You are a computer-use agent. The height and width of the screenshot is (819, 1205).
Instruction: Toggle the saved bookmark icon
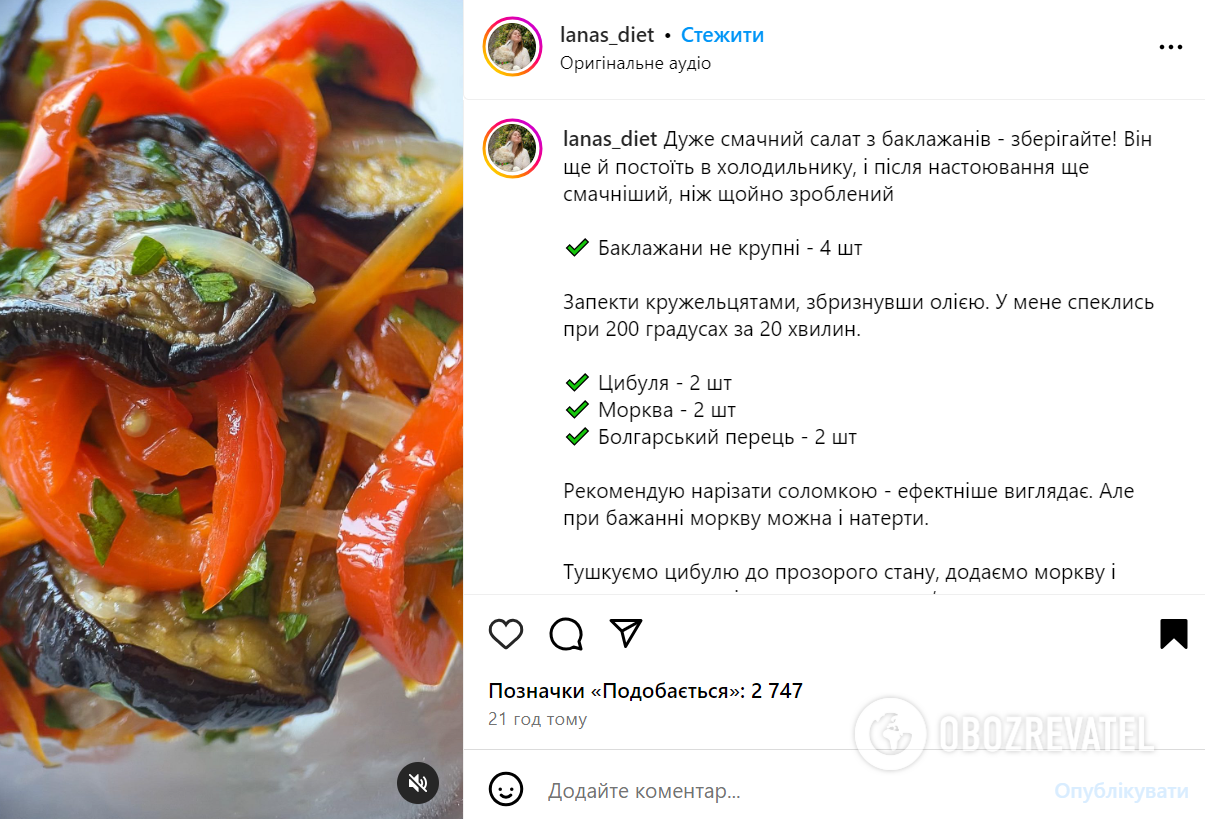1174,633
